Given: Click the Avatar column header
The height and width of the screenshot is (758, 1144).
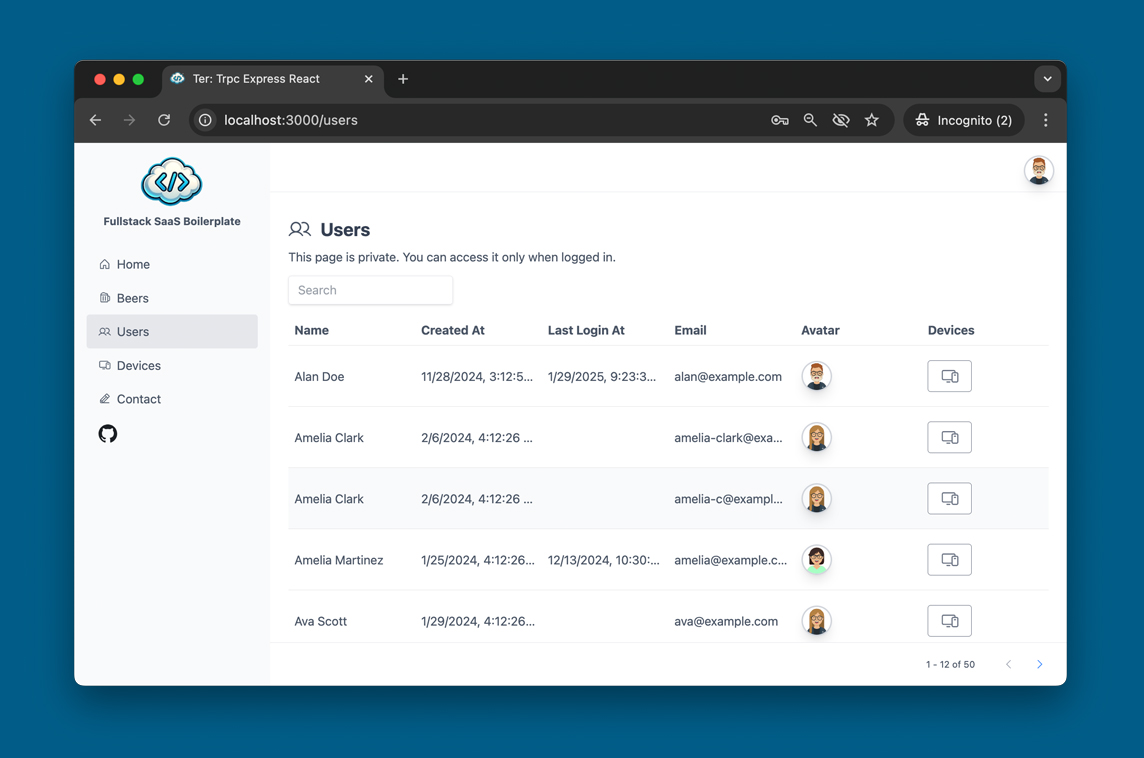Looking at the screenshot, I should click(820, 330).
